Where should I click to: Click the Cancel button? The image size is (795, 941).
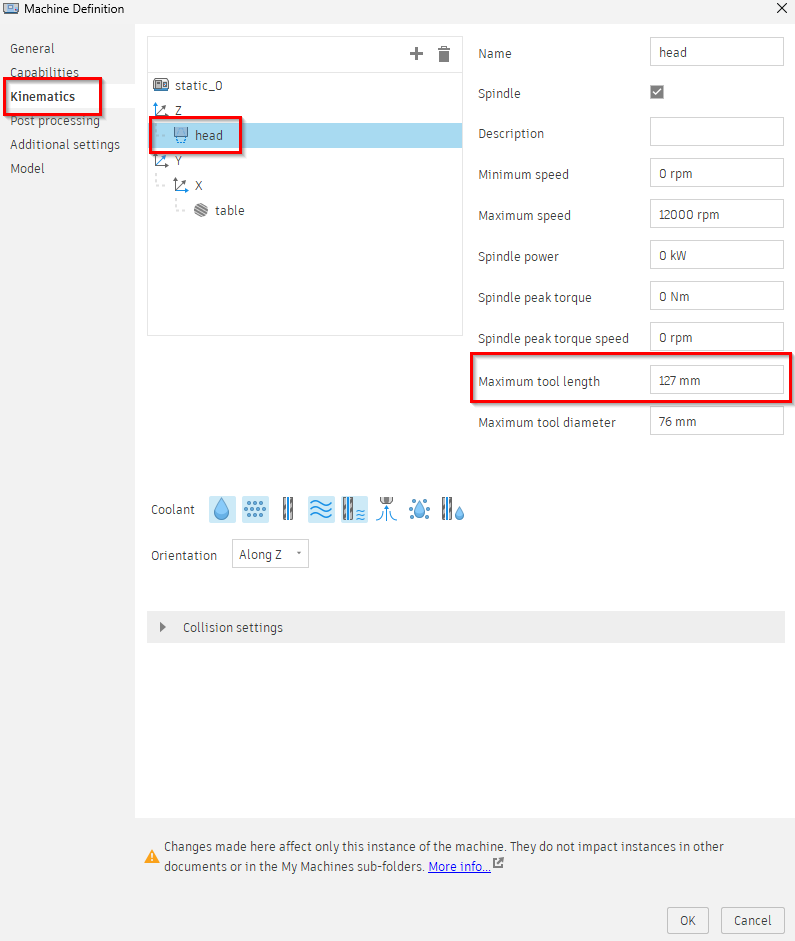tap(752, 921)
